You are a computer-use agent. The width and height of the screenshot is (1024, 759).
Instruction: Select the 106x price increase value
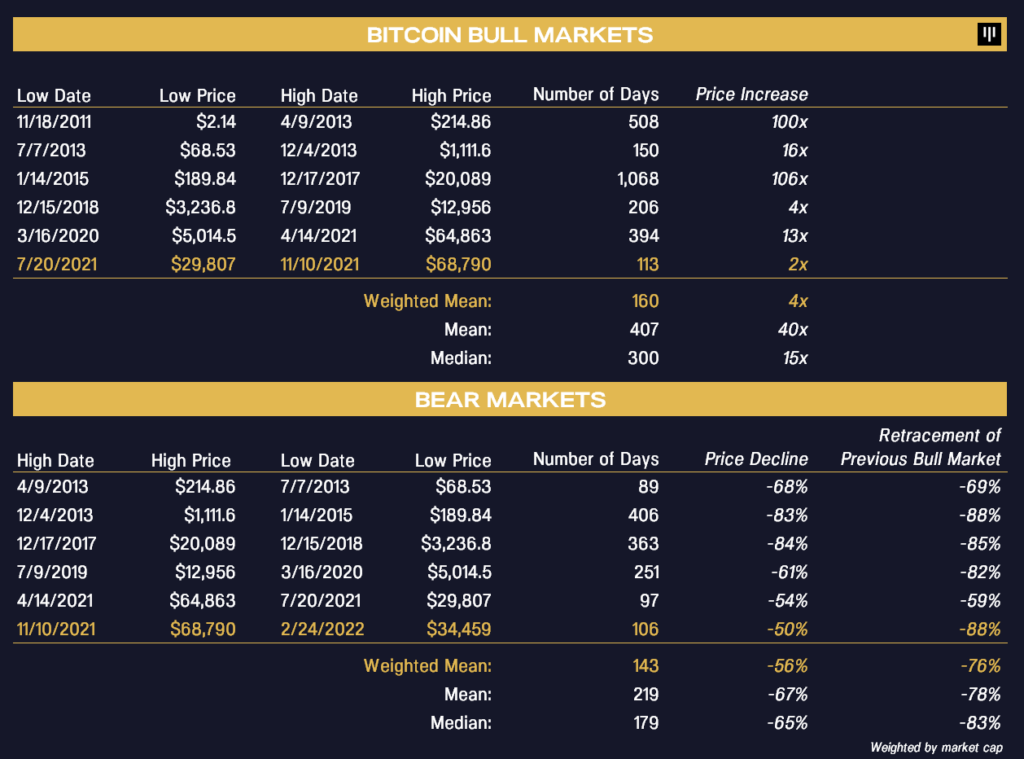(789, 179)
